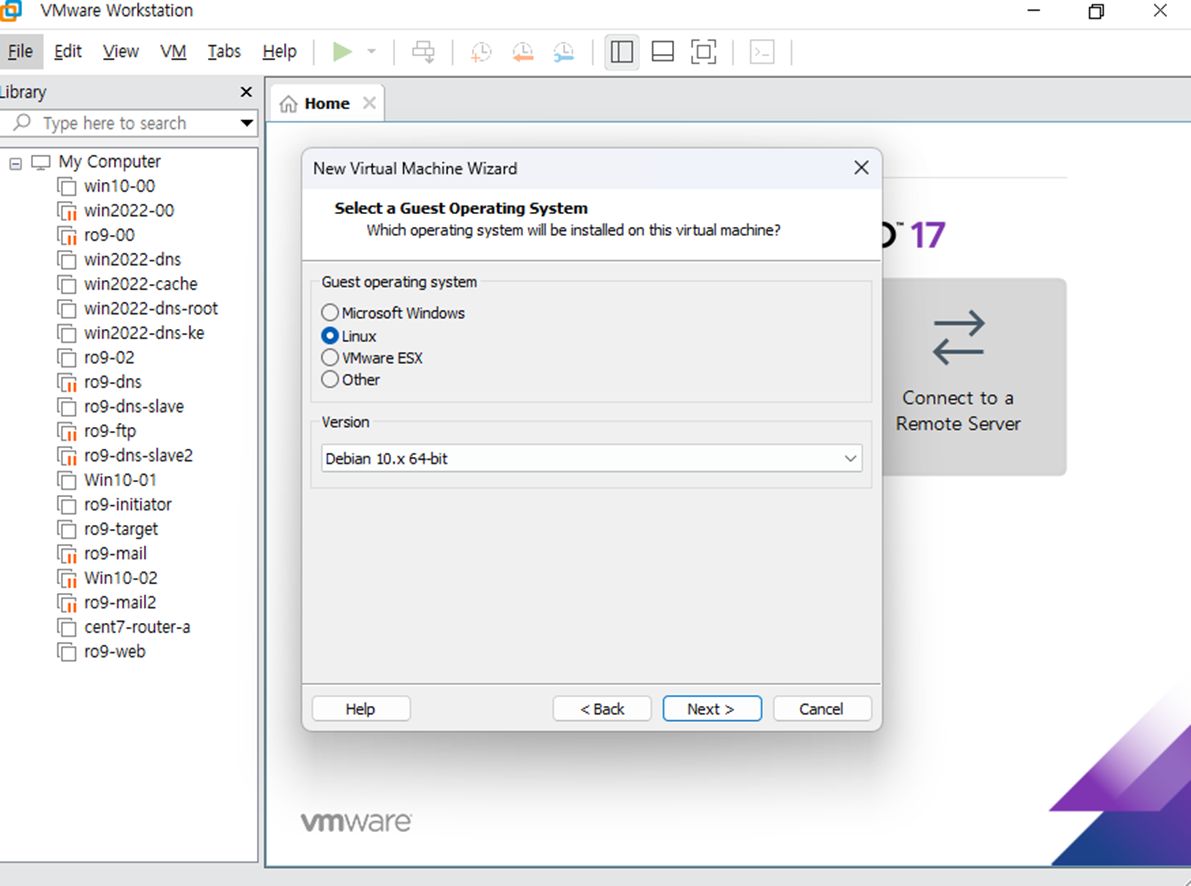
Task: Select win2022-dns-ke in the library
Action: 144,333
